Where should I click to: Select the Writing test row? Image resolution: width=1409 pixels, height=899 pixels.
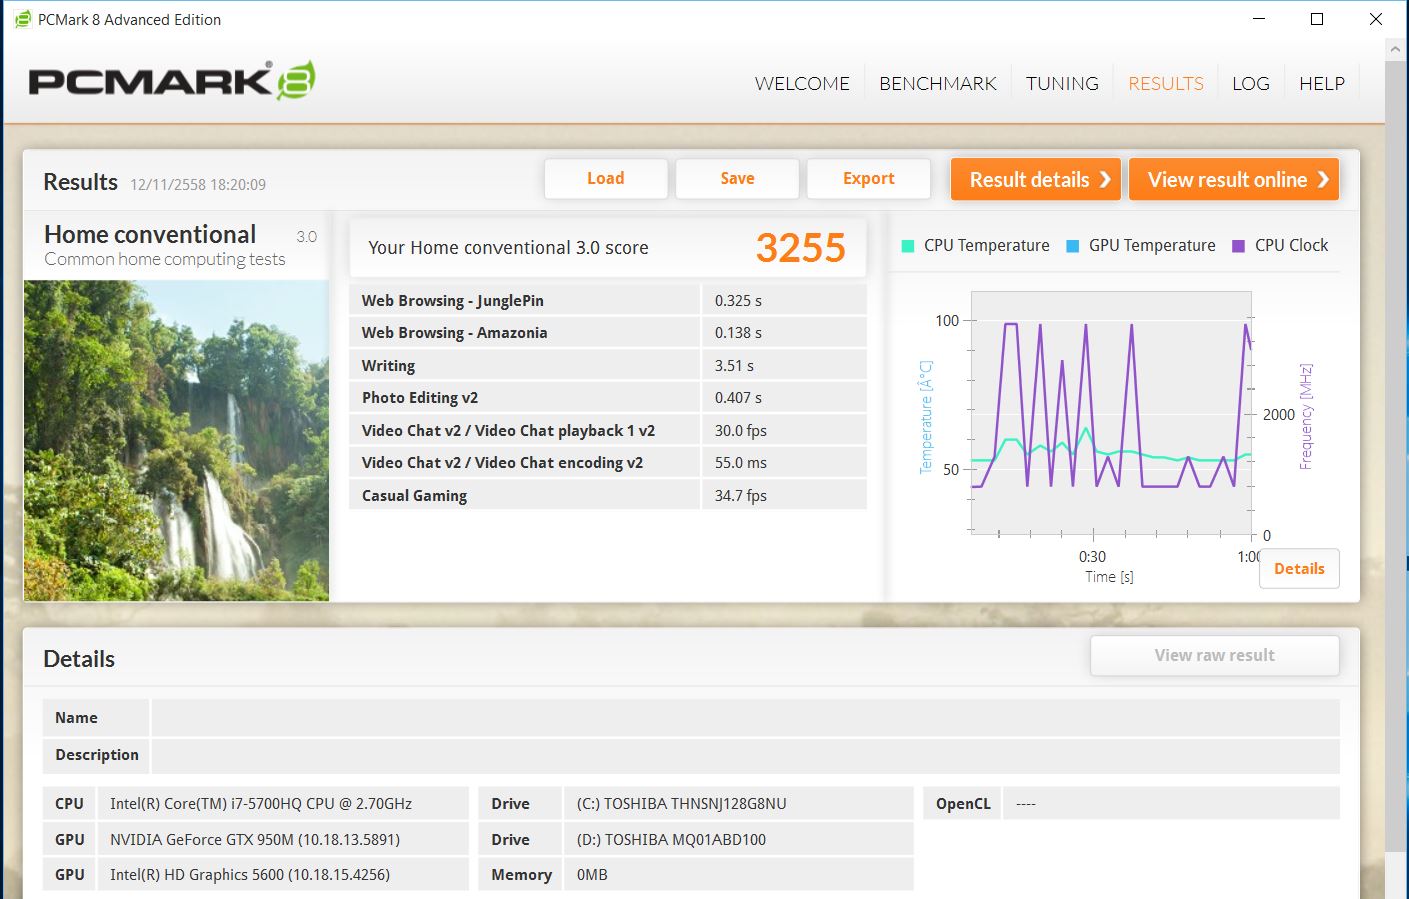pos(608,365)
